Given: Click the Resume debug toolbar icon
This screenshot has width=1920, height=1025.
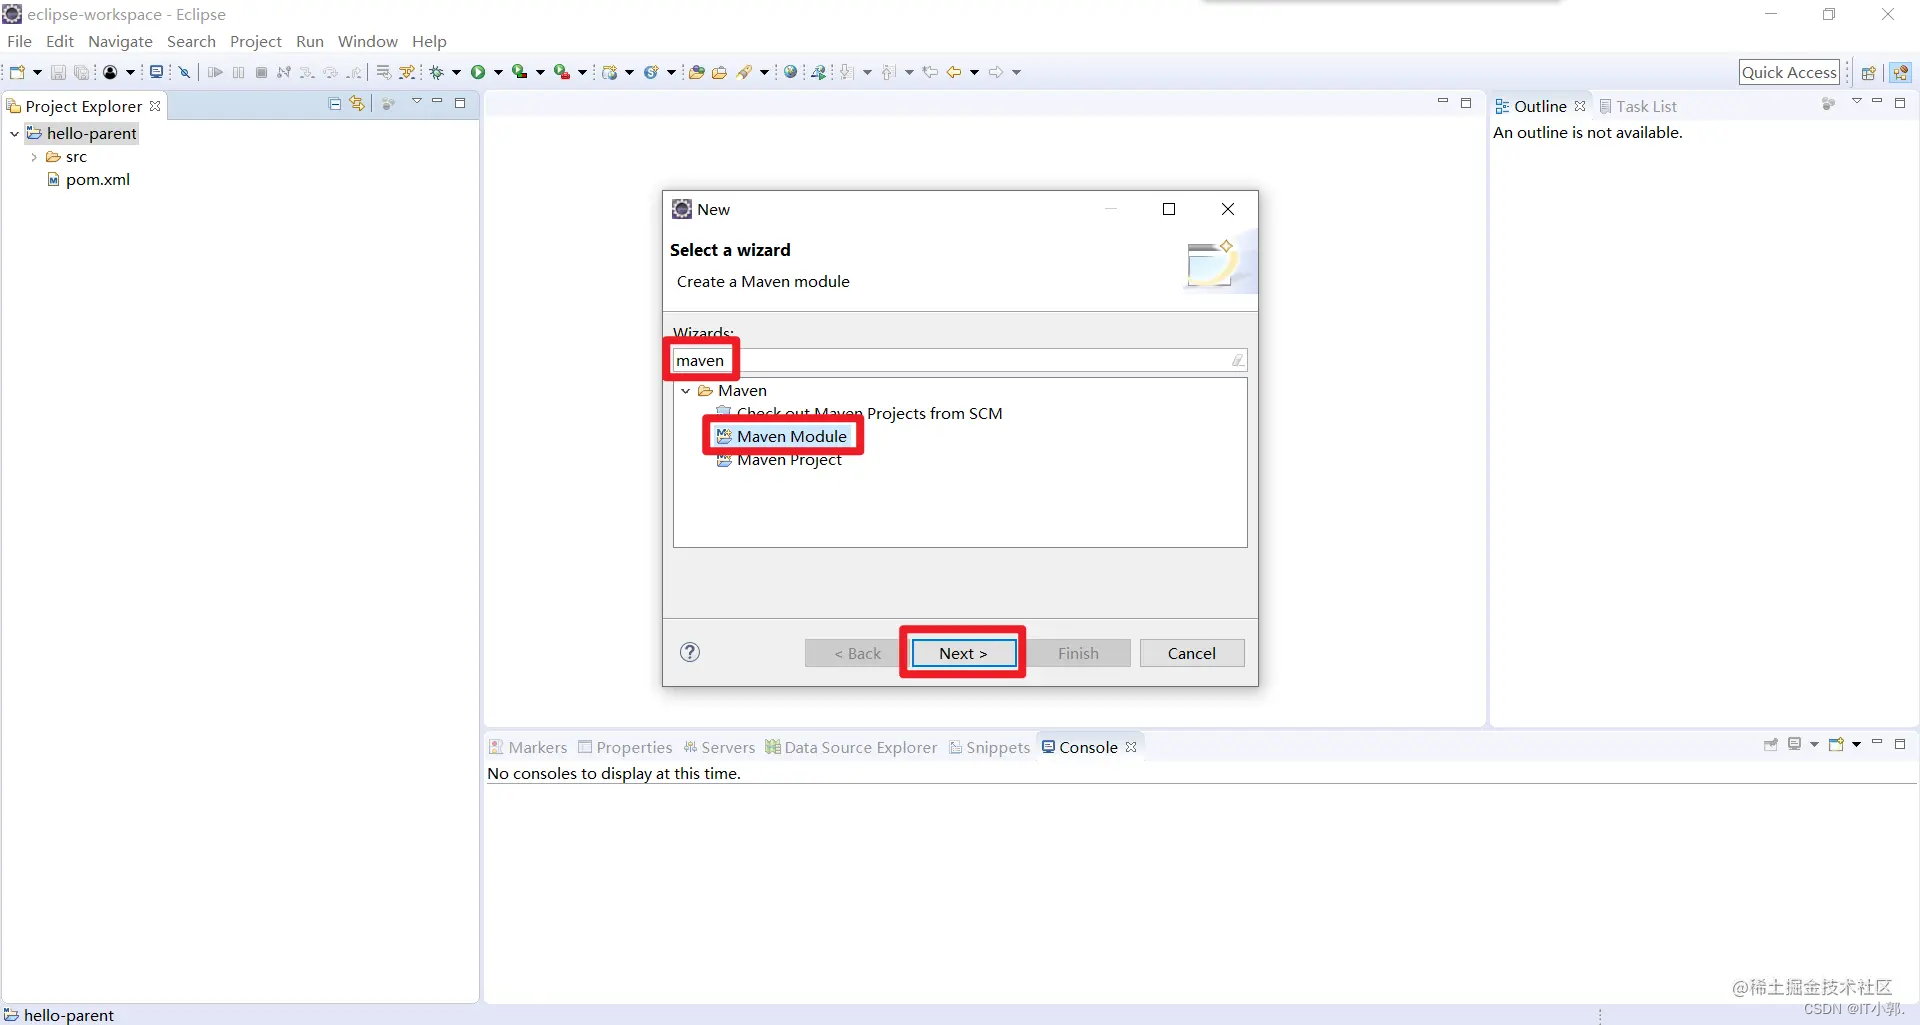Looking at the screenshot, I should tap(214, 72).
